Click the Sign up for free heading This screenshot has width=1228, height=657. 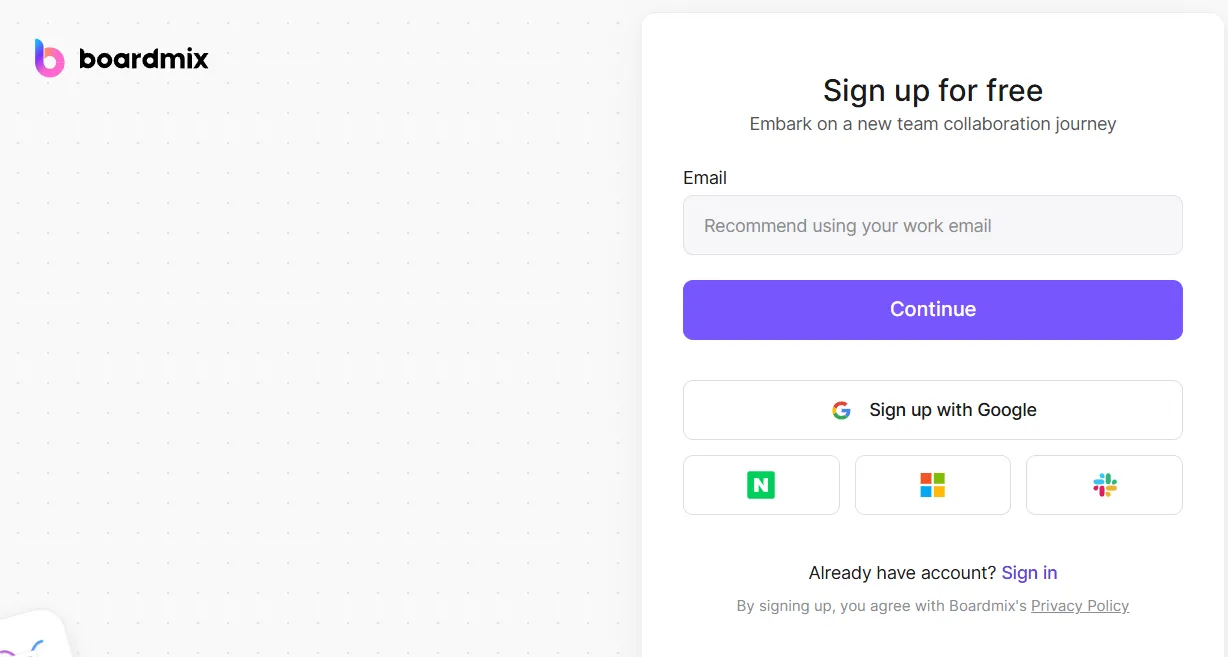pyautogui.click(x=932, y=91)
